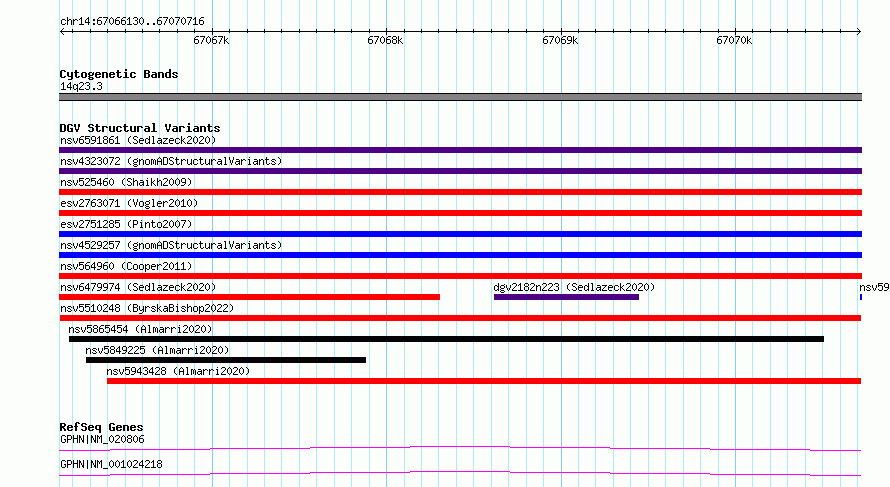
Task: Click the nsv4323072 (gnomADStructuralVariants) label
Action: pos(171,161)
